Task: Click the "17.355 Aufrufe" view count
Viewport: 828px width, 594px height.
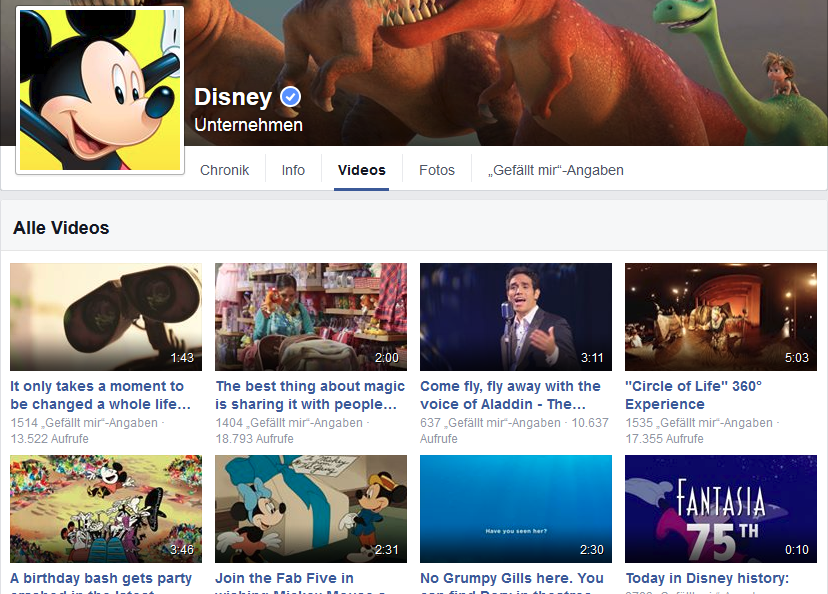Action: 664,439
